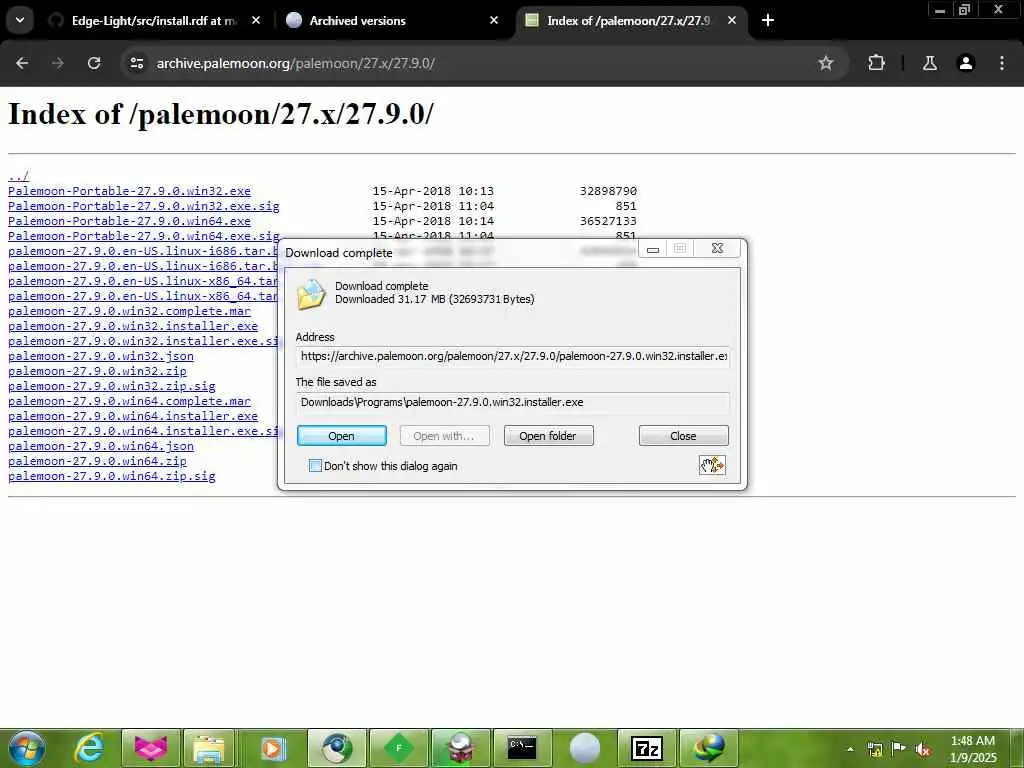Switch to the Edge-Light/src/install.rdf tab

coord(153,21)
